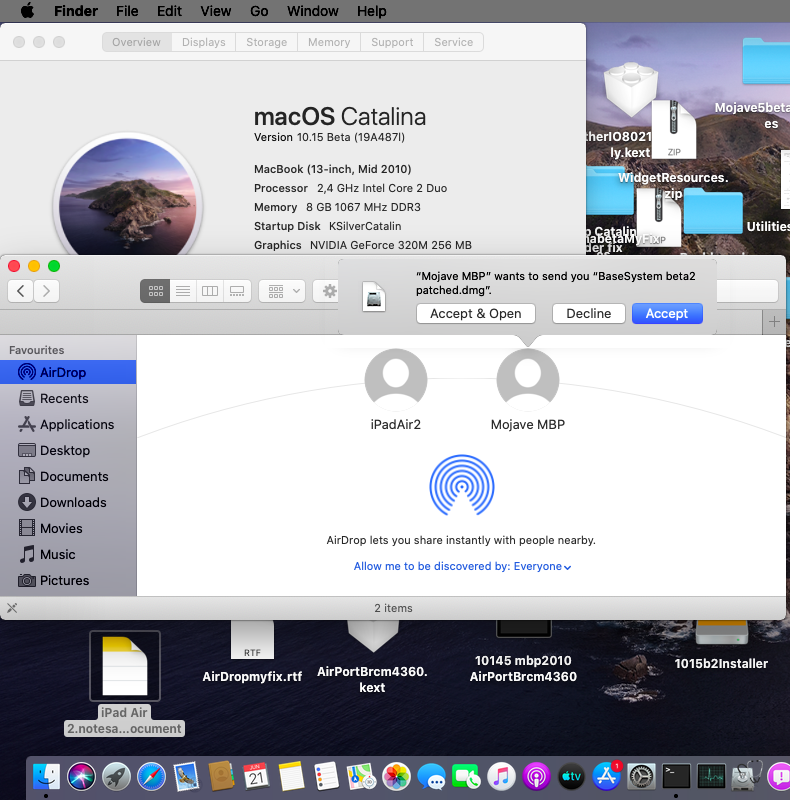Image resolution: width=790 pixels, height=800 pixels.
Task: Switch to the Storage tab
Action: [x=266, y=42]
